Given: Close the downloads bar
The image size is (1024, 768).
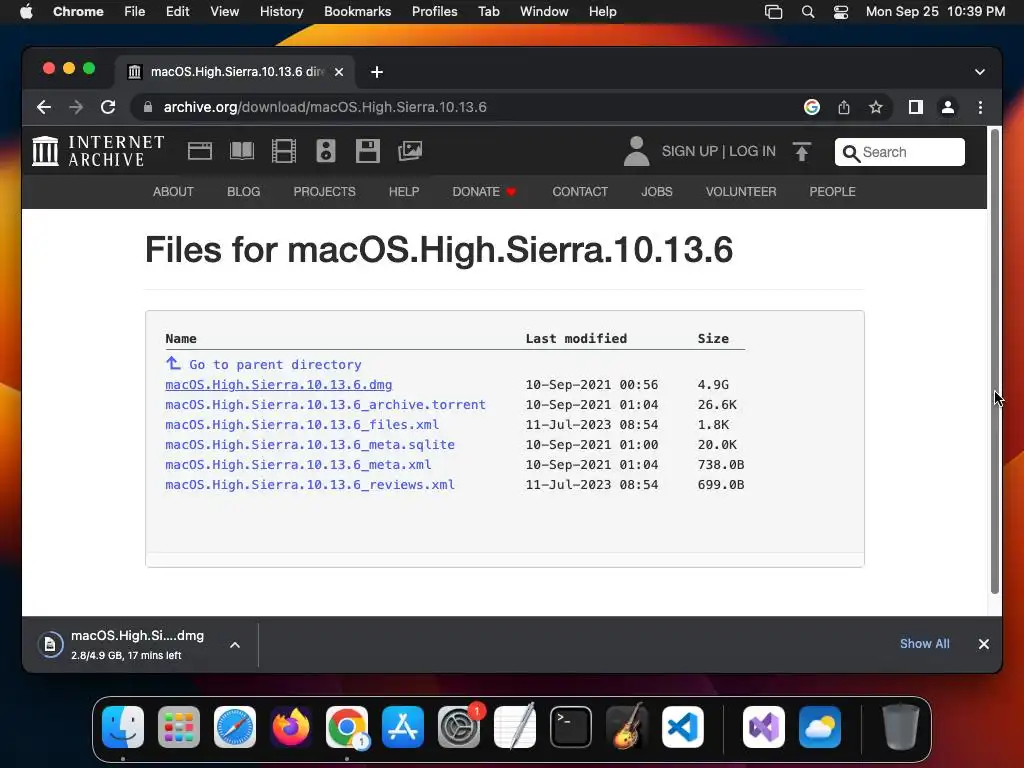Looking at the screenshot, I should [x=984, y=644].
